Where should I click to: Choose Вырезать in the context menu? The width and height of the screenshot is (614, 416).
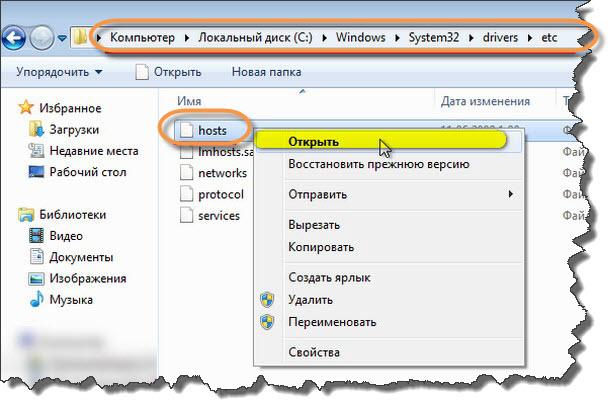click(x=314, y=225)
